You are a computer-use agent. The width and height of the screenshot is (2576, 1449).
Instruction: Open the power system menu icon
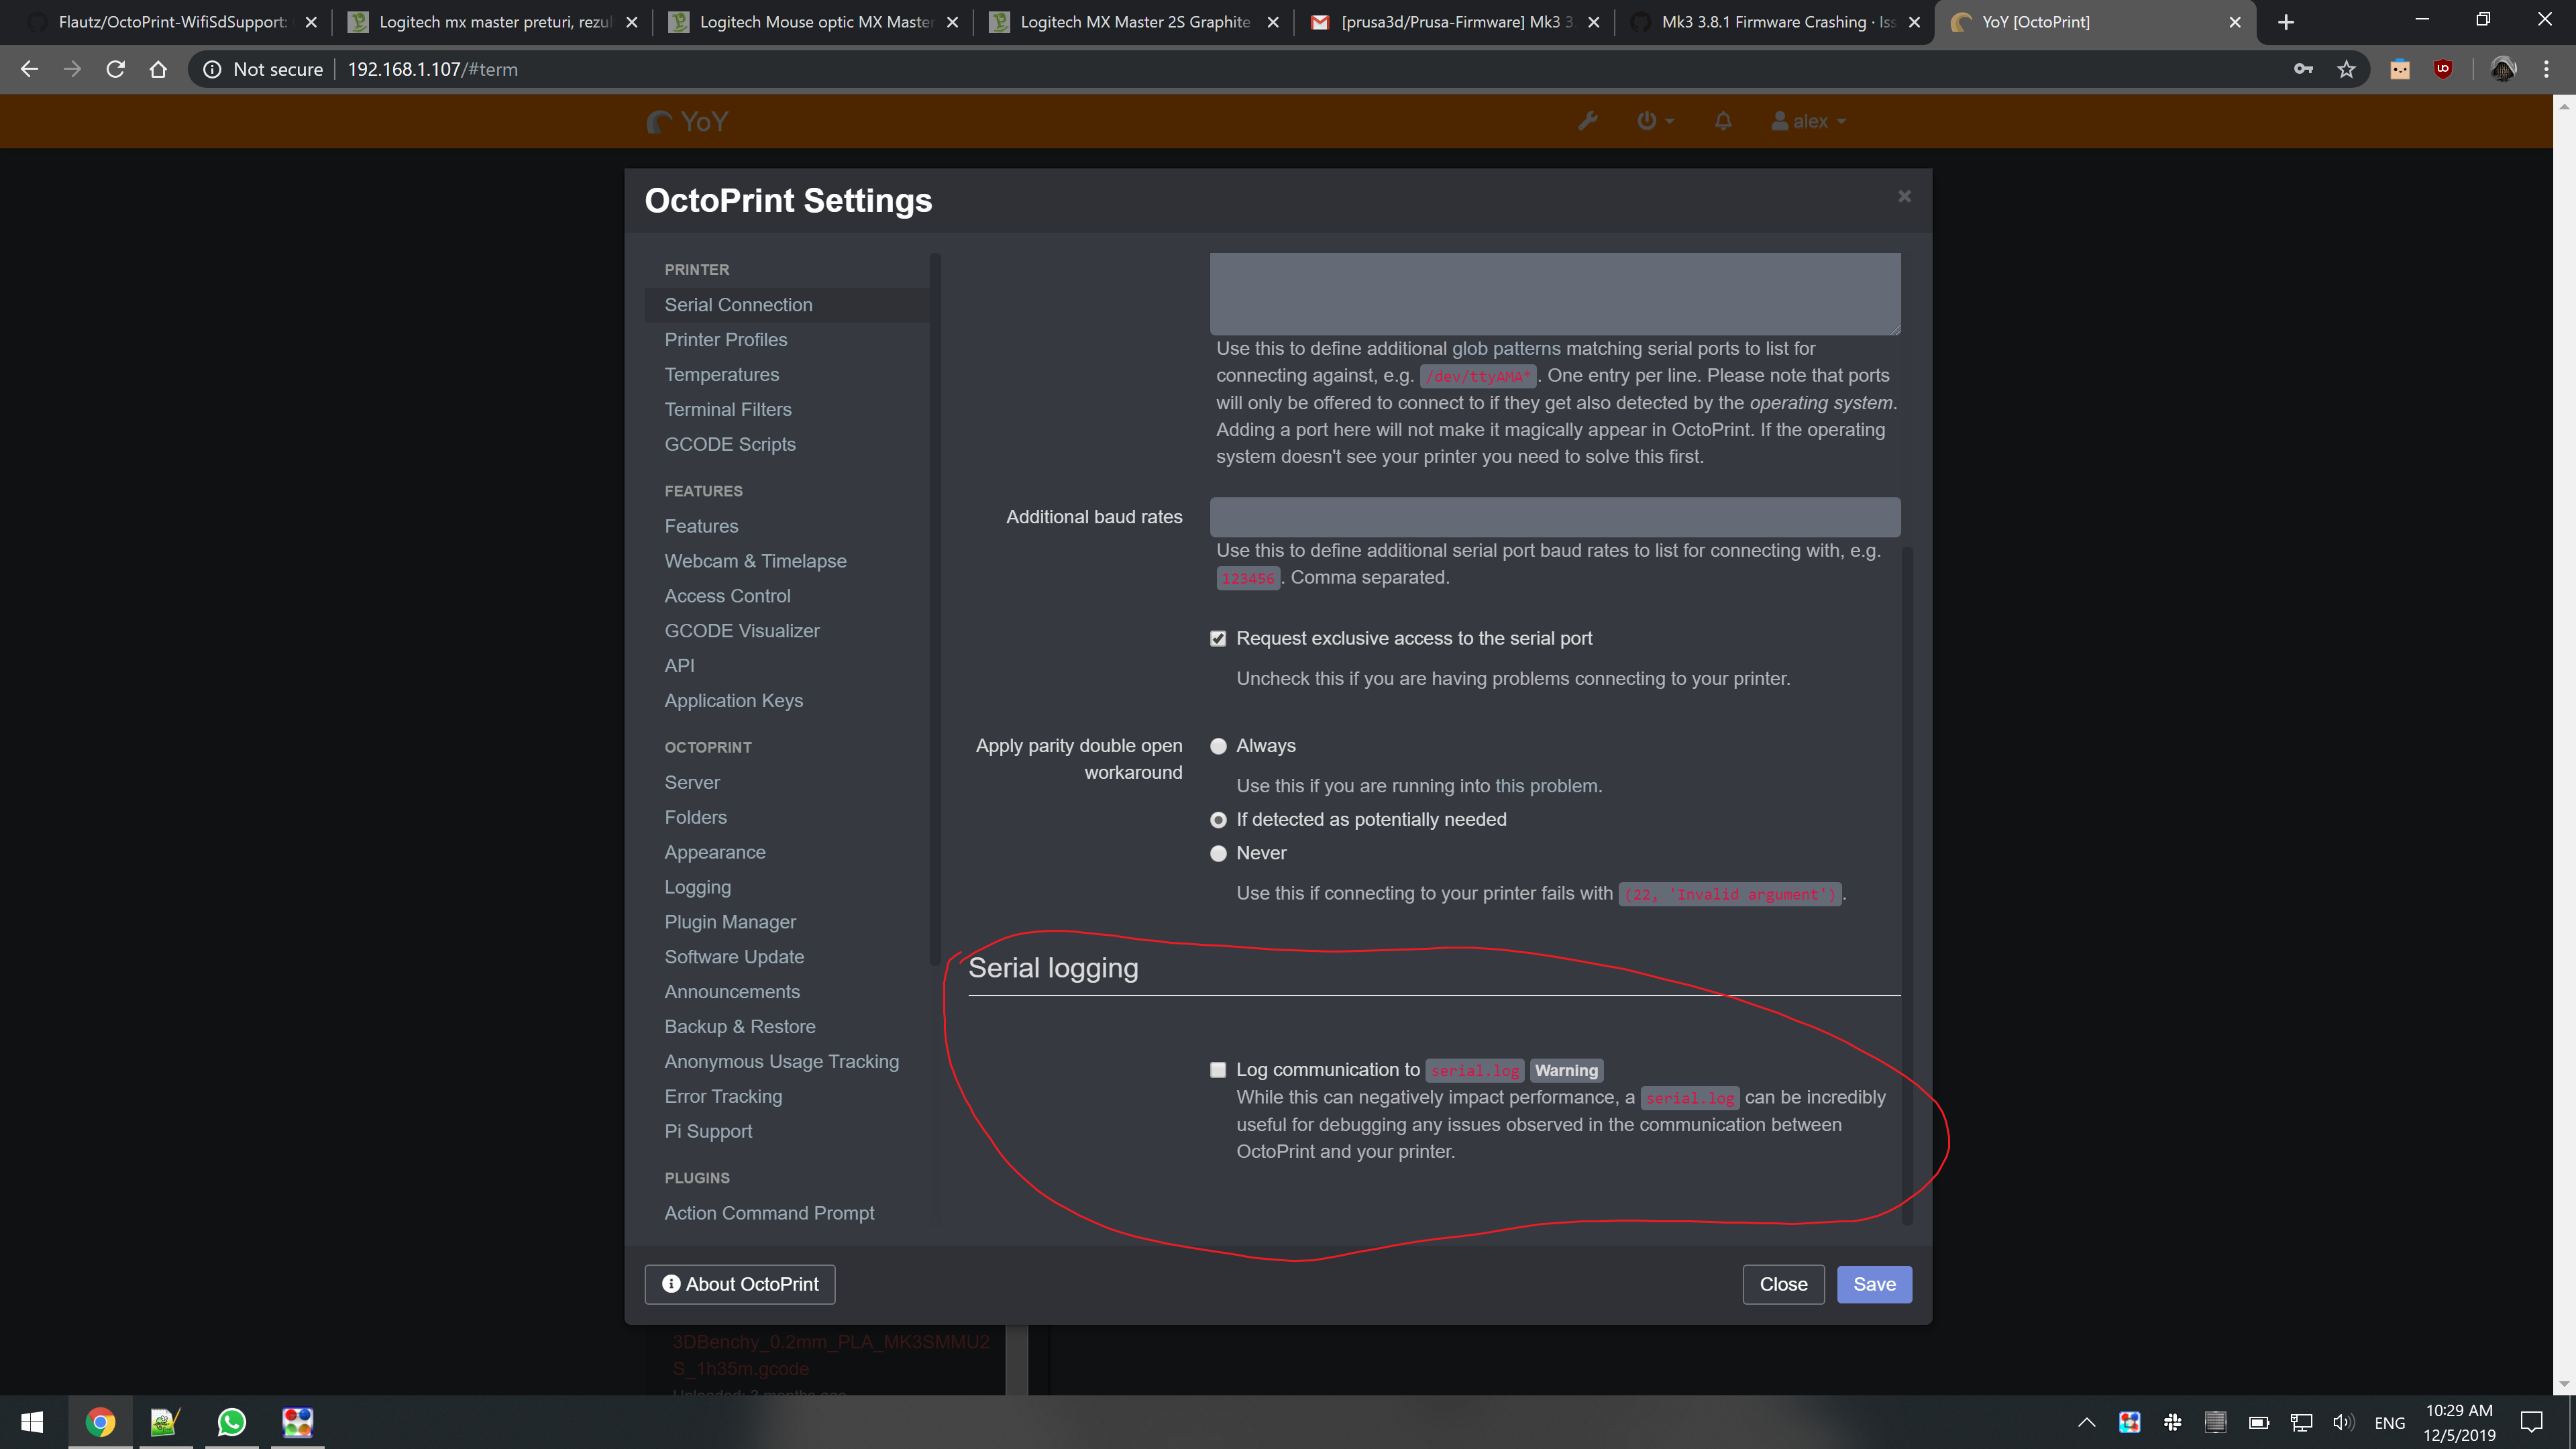(x=1655, y=121)
